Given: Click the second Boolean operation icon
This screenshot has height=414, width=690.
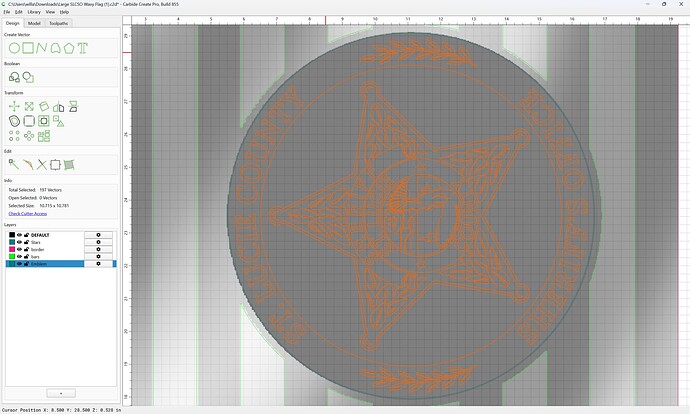Looking at the screenshot, I should click(x=28, y=77).
